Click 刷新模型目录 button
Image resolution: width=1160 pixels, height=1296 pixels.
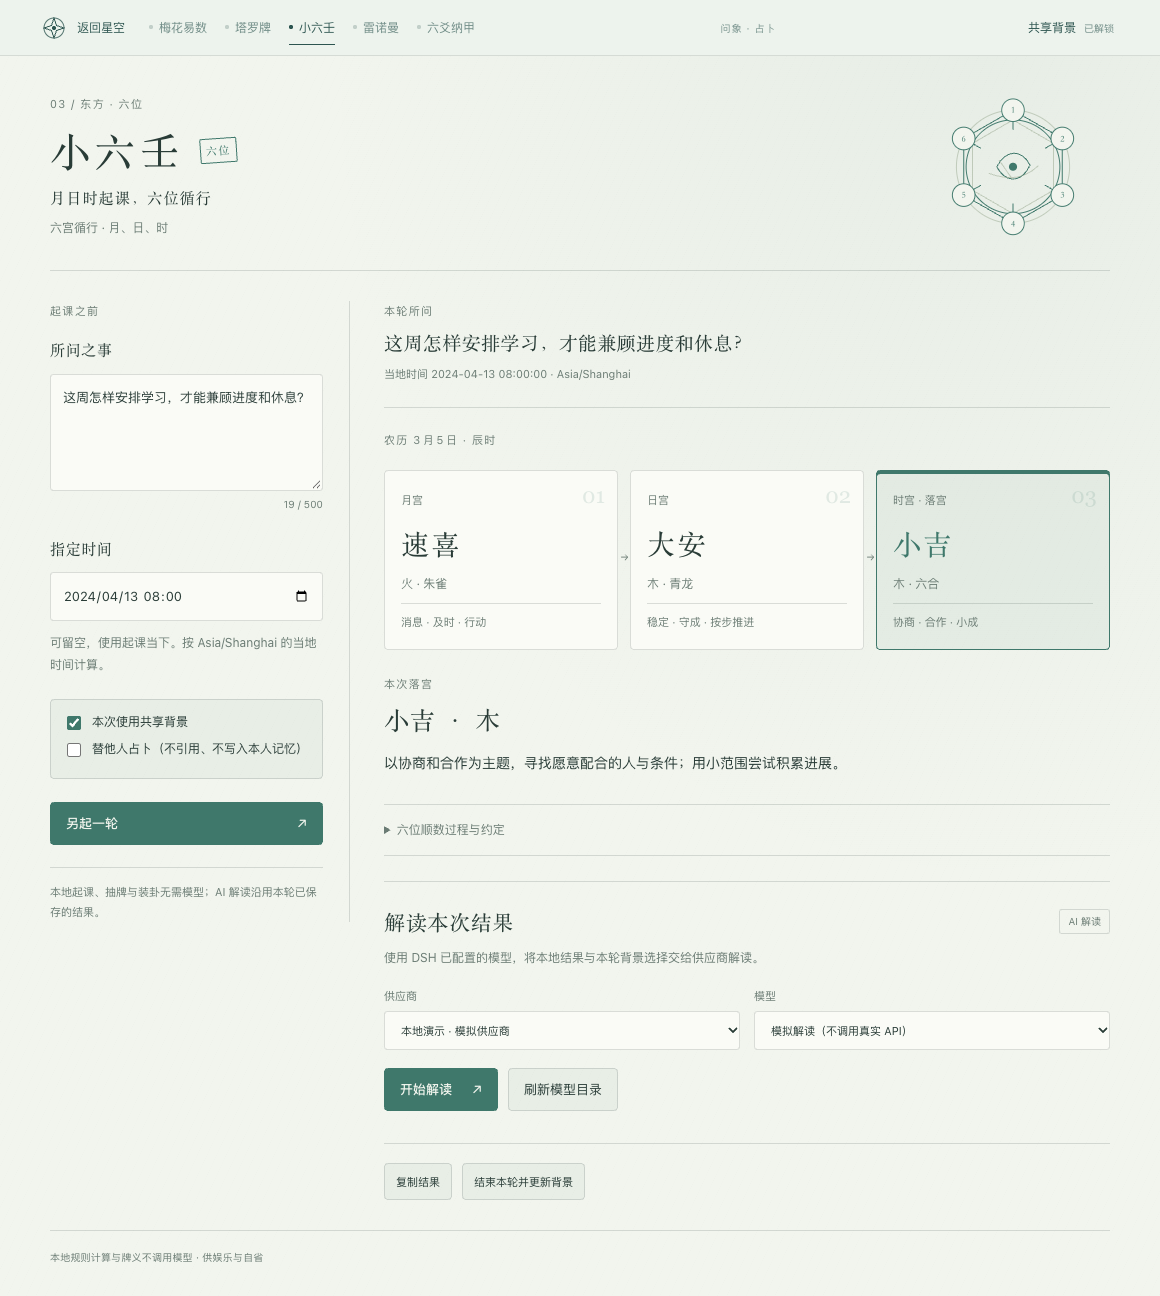[563, 1089]
